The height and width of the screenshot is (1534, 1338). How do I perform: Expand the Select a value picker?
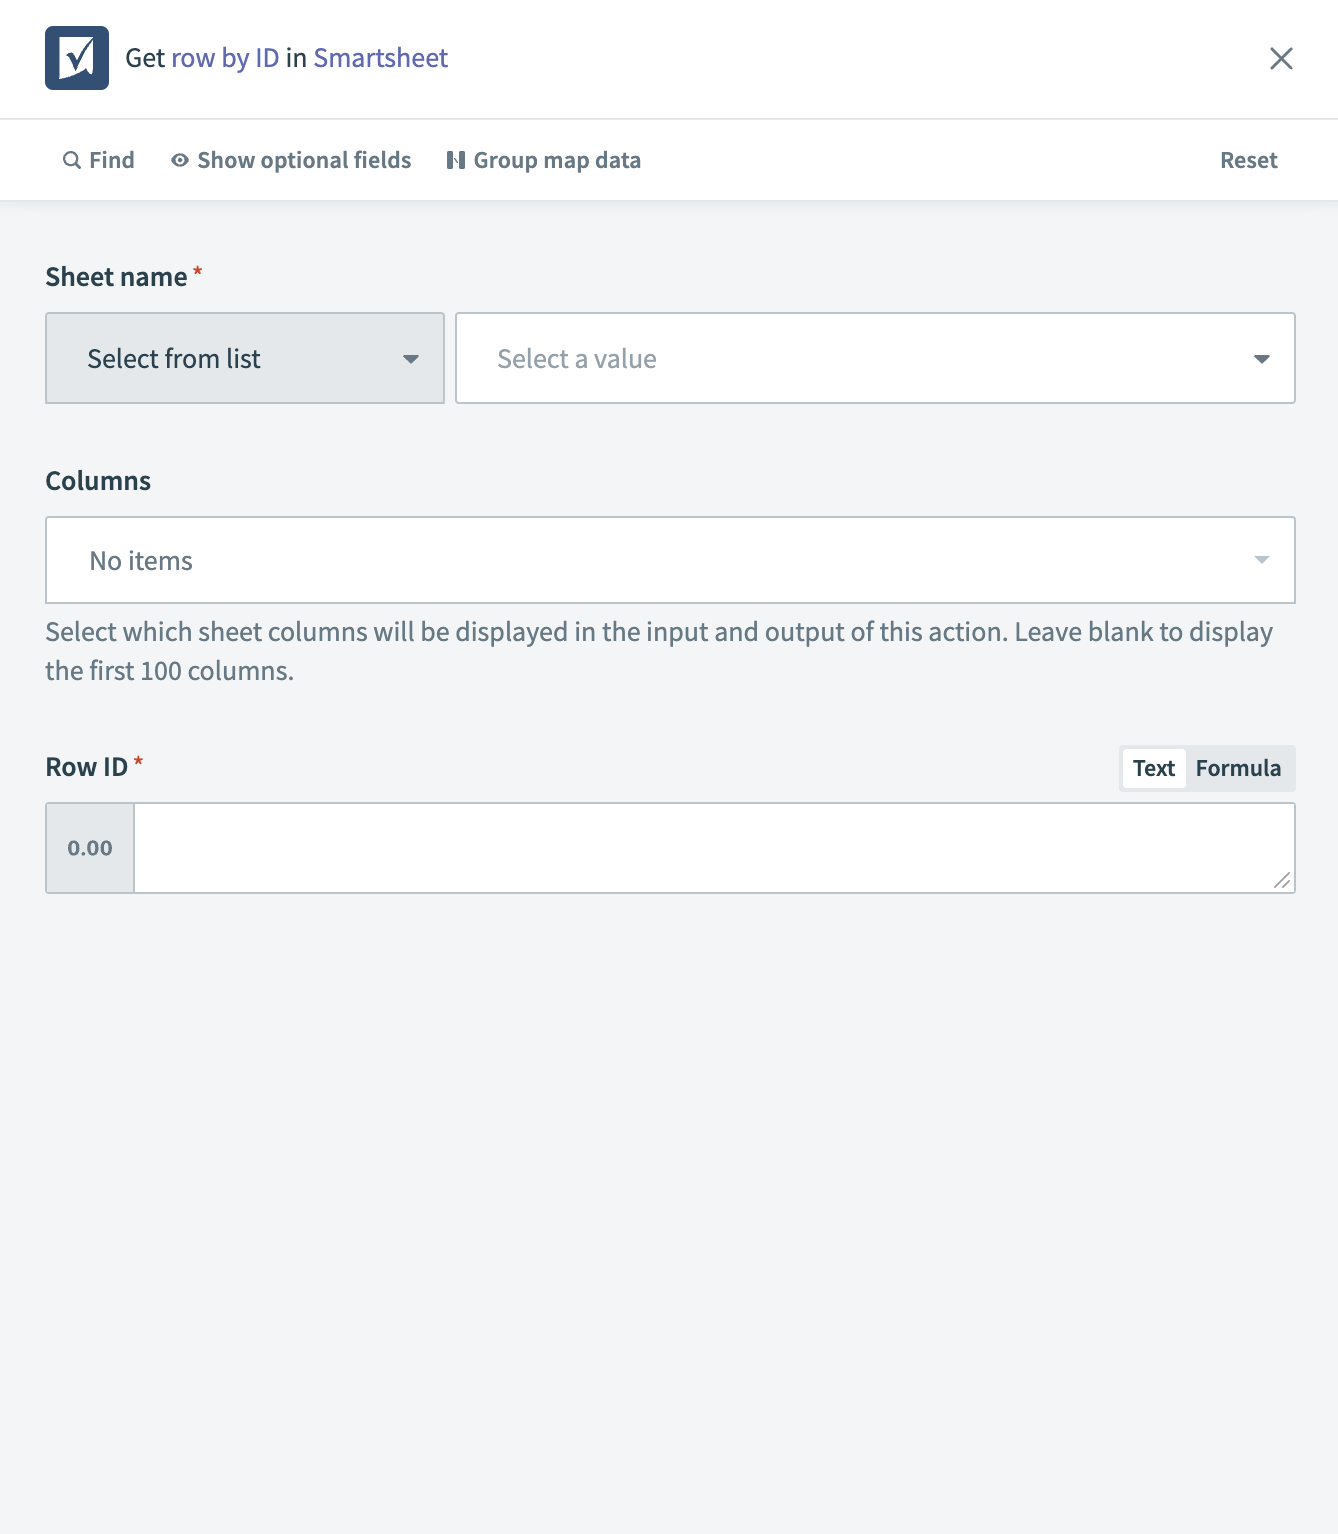tap(875, 358)
